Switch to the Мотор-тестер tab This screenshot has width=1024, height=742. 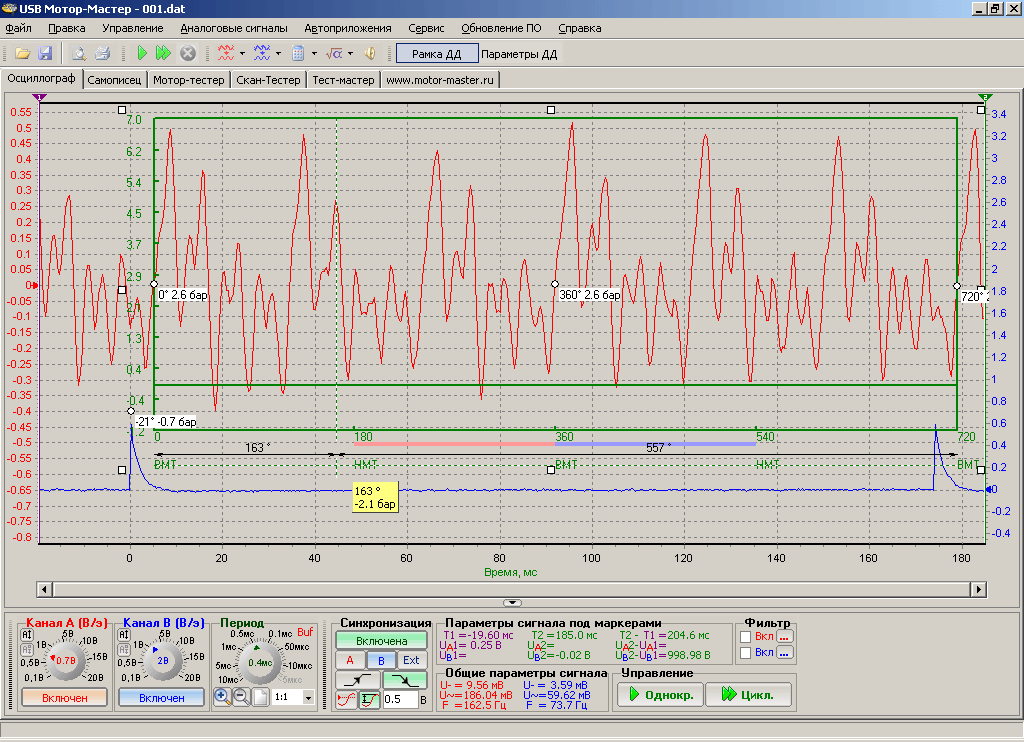click(189, 80)
